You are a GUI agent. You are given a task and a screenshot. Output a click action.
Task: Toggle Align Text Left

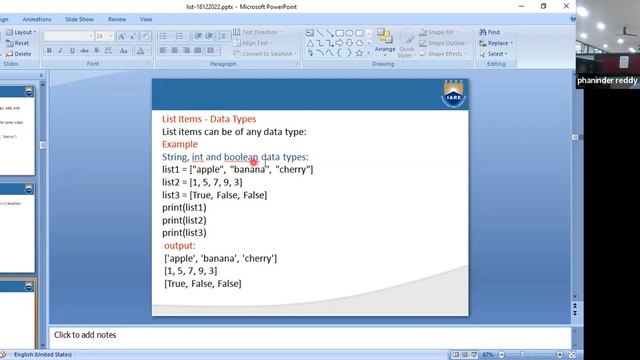[163, 51]
